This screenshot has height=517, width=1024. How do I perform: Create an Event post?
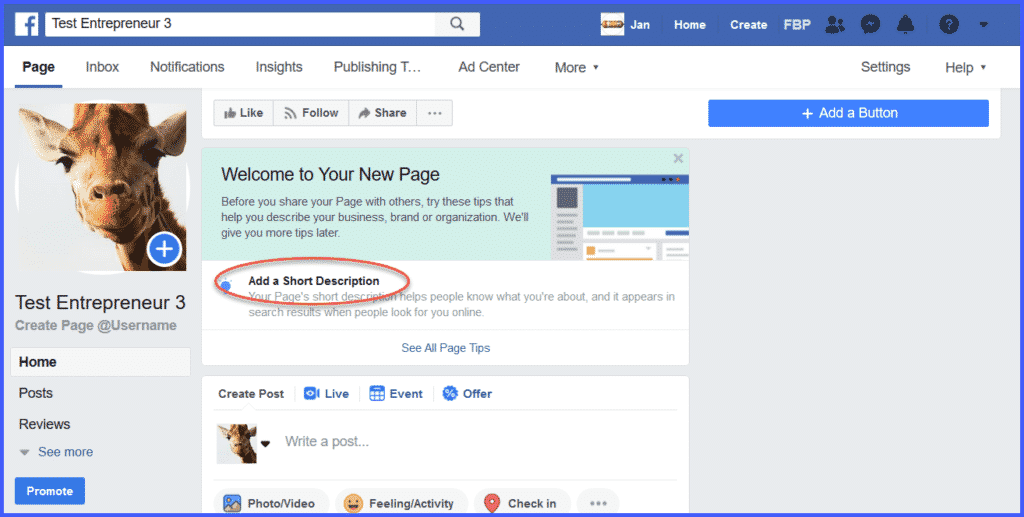(396, 394)
